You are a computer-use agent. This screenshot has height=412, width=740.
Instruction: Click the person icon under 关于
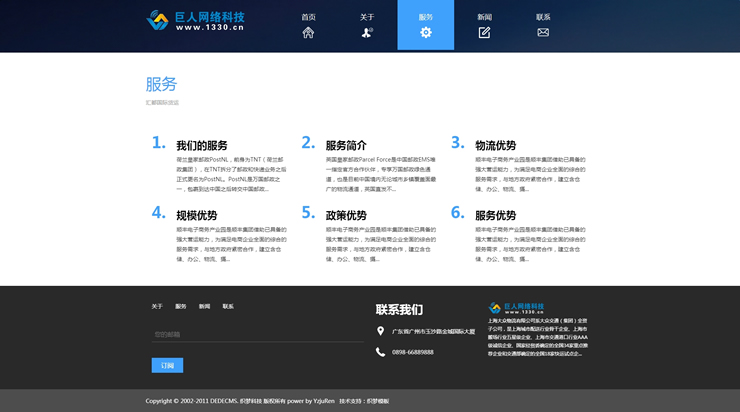click(x=367, y=33)
